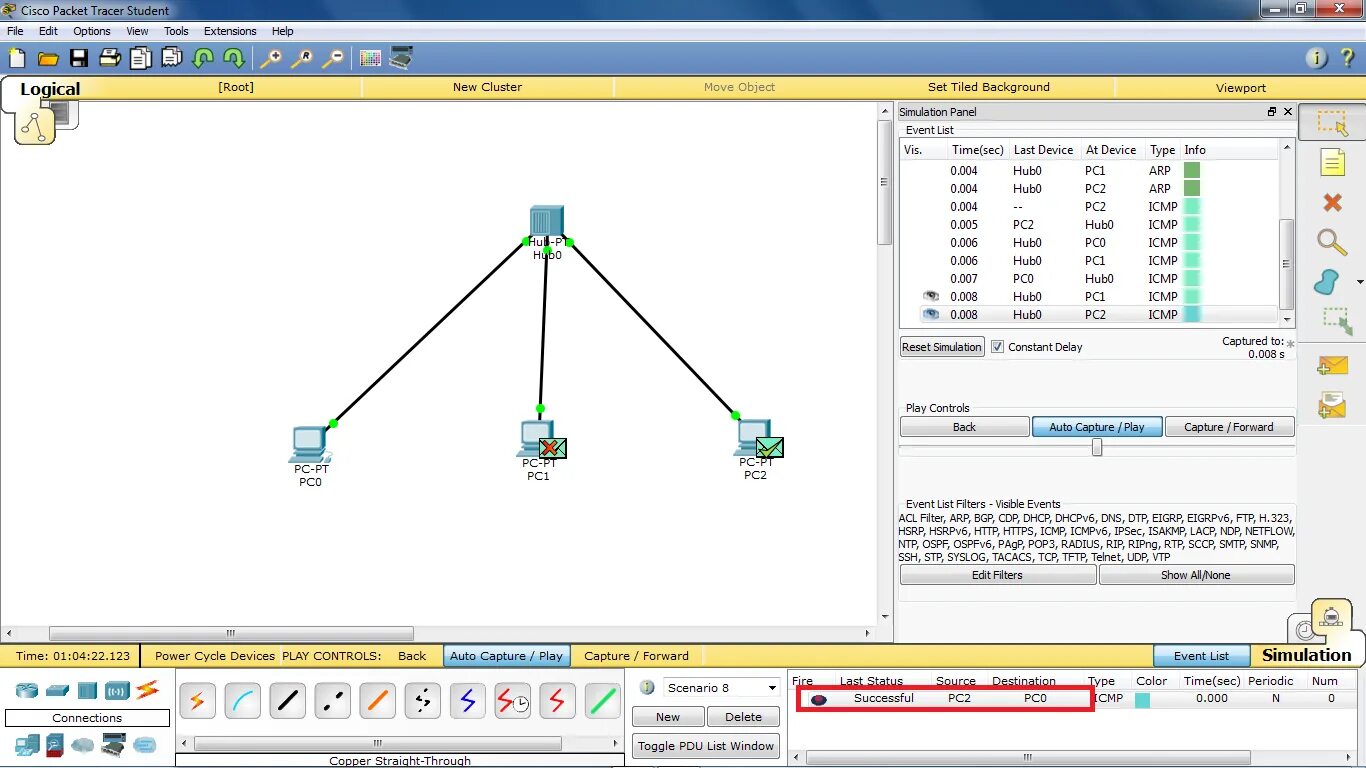Viewport: 1366px width, 768px height.
Task: Click the New file toolbar icon
Action: point(17,59)
